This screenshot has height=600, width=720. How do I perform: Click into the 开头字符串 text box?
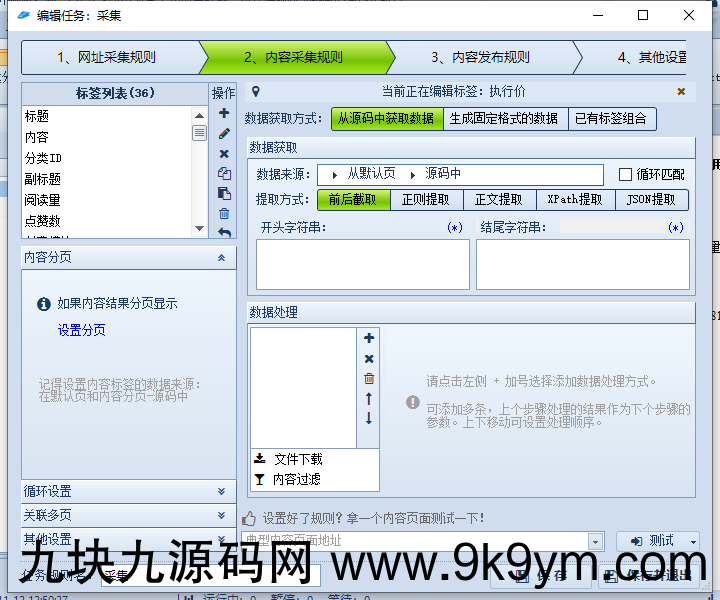(362, 265)
